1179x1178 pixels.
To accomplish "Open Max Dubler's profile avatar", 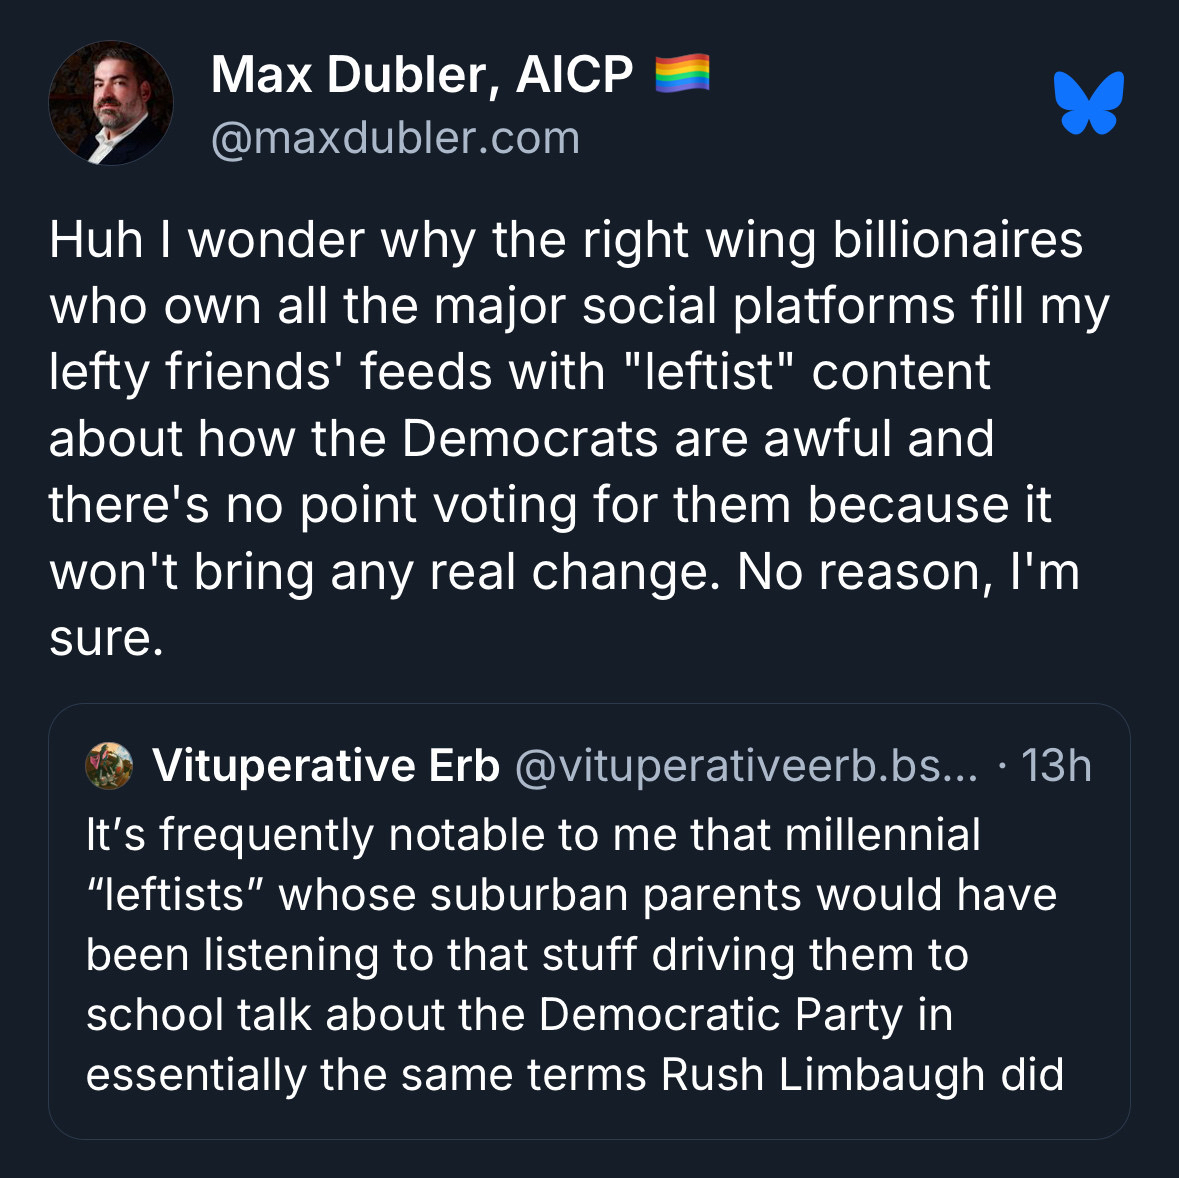I will [x=111, y=103].
